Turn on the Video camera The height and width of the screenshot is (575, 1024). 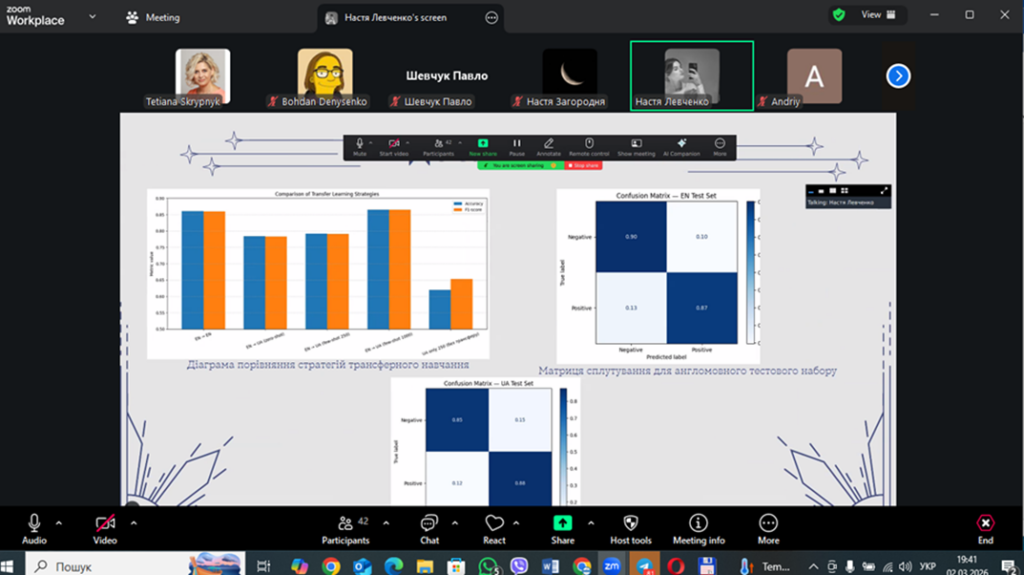[x=105, y=528]
